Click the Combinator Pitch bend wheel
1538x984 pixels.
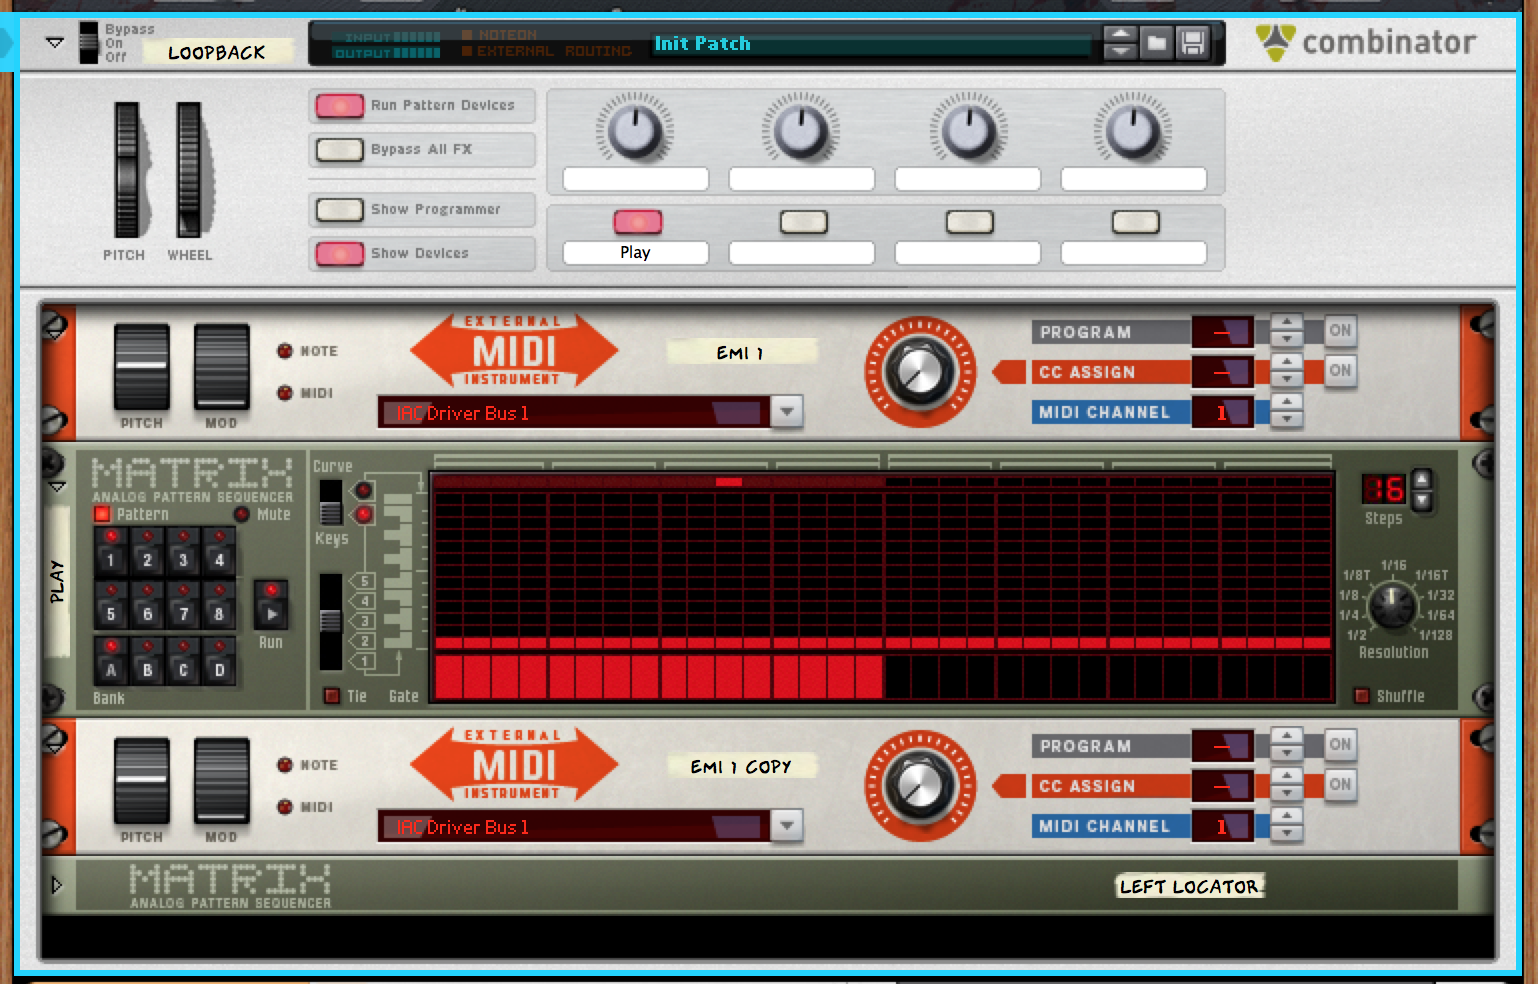127,170
